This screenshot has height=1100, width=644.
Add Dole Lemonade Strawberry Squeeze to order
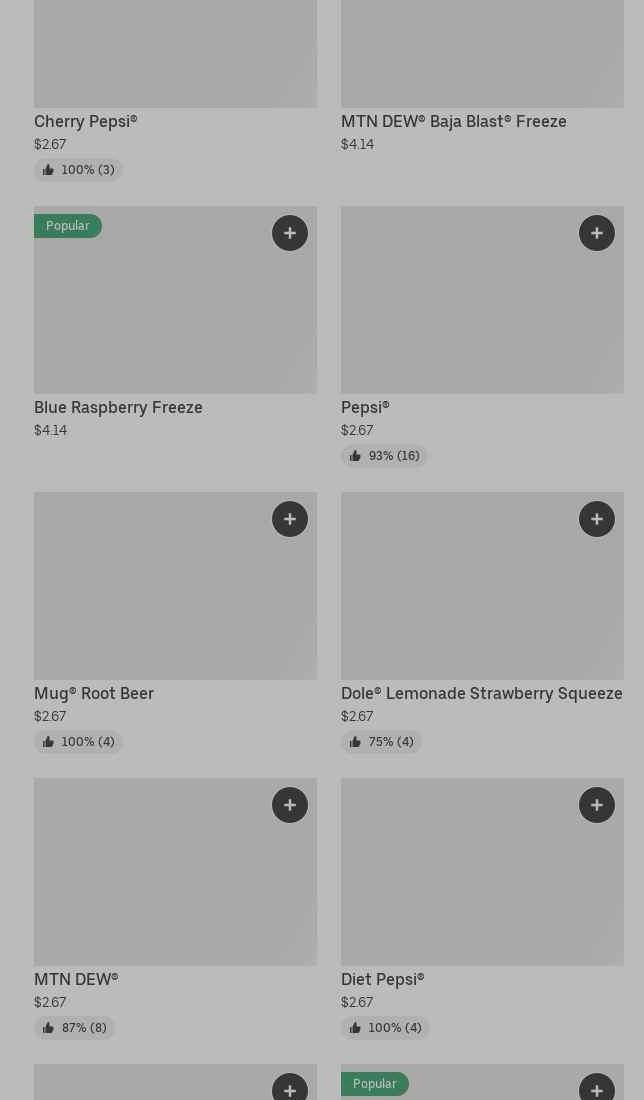click(x=597, y=519)
